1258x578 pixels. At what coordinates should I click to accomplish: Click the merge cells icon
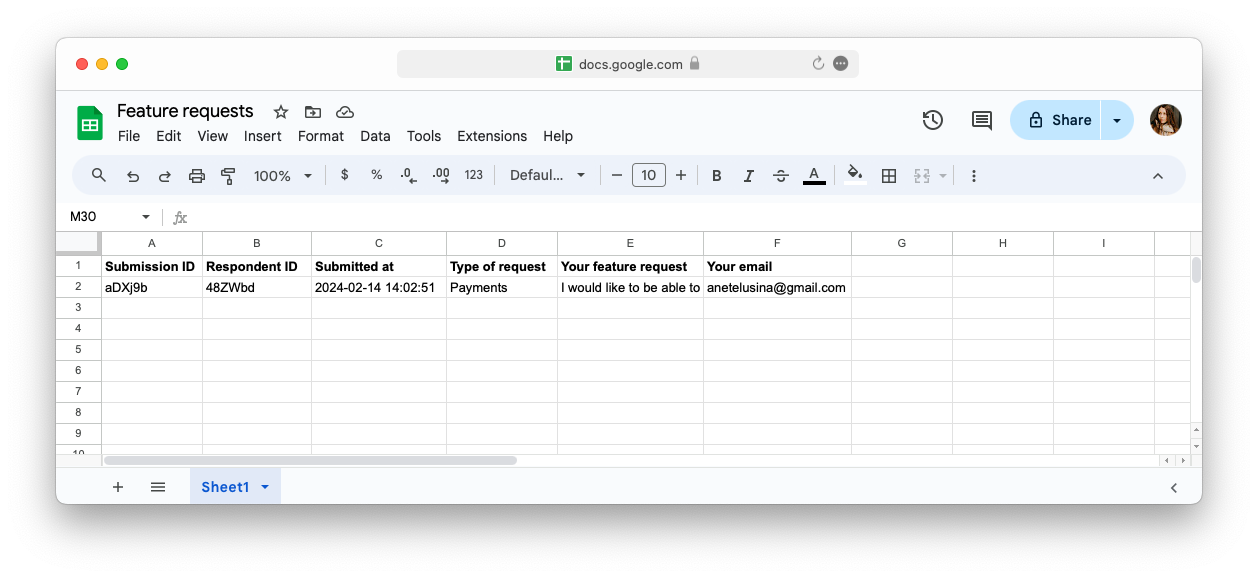pyautogui.click(x=922, y=176)
